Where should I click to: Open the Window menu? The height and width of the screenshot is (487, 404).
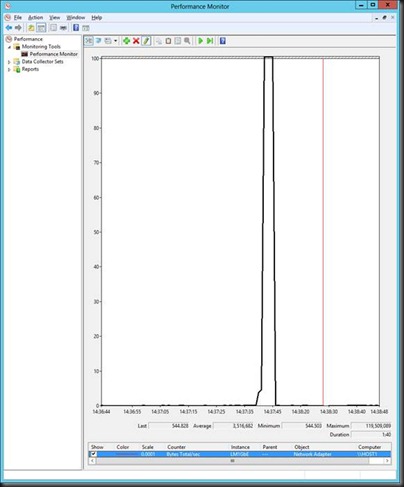click(x=76, y=17)
